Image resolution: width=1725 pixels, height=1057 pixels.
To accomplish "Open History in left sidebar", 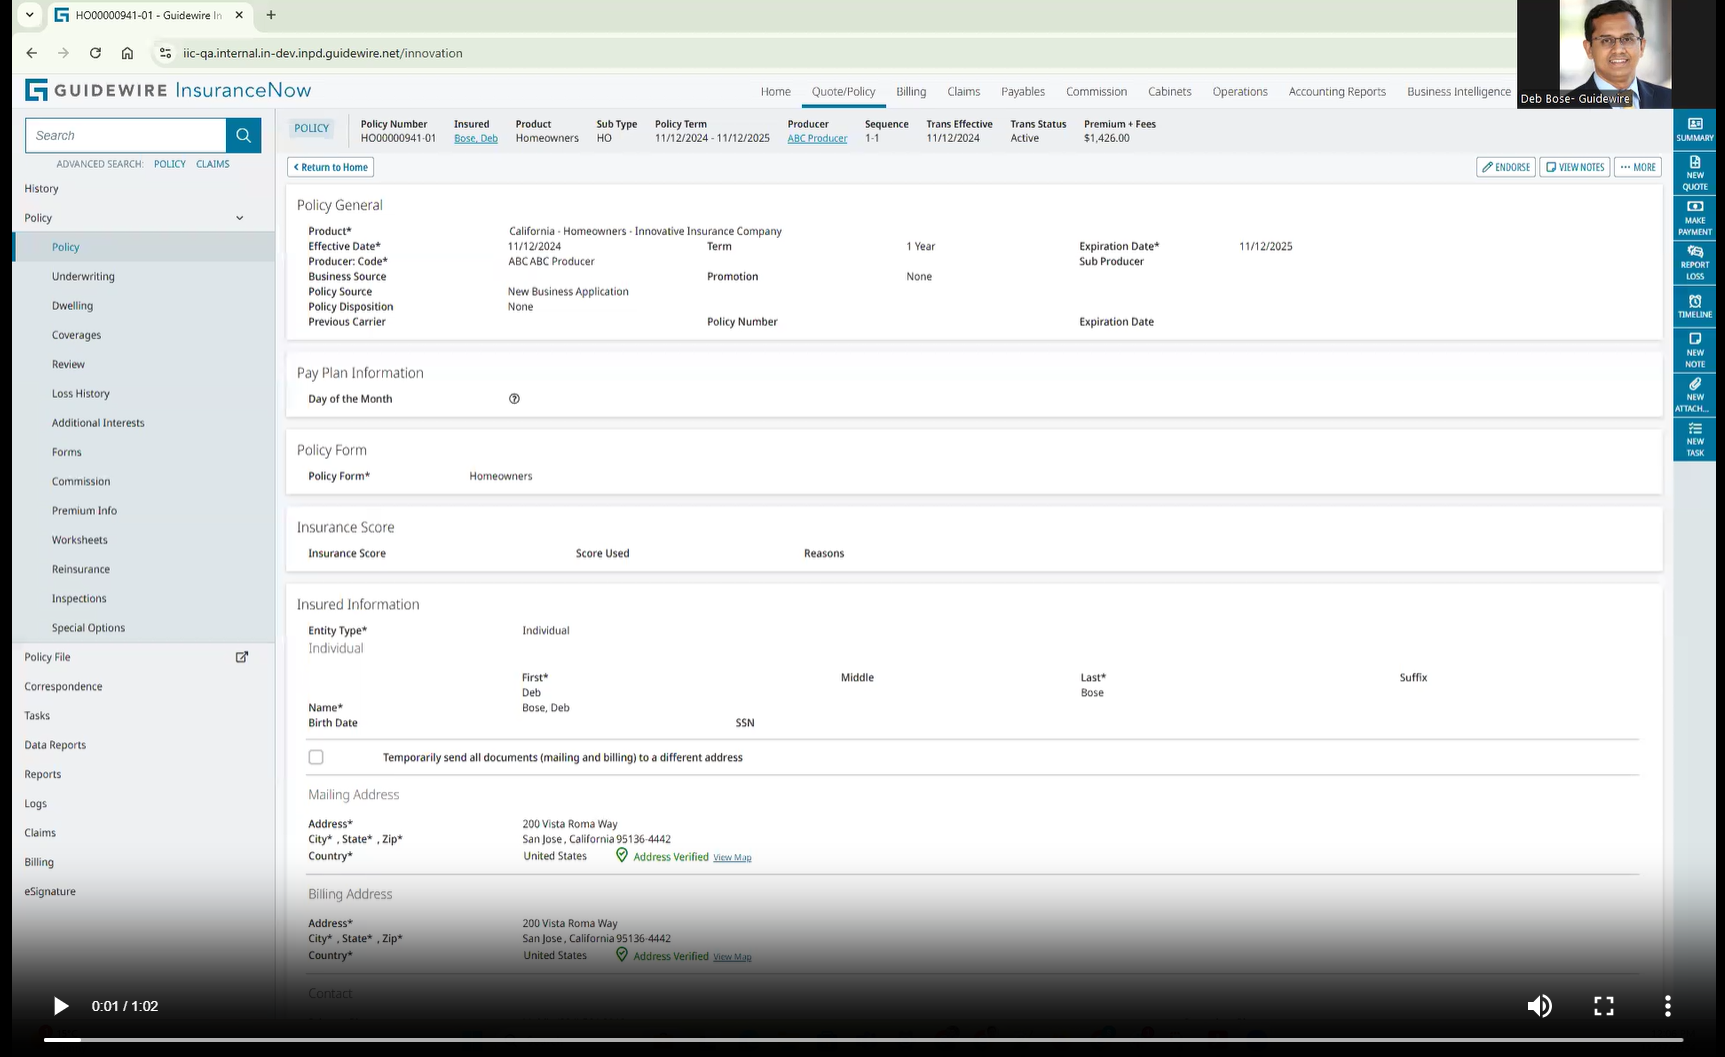I will pos(42,189).
